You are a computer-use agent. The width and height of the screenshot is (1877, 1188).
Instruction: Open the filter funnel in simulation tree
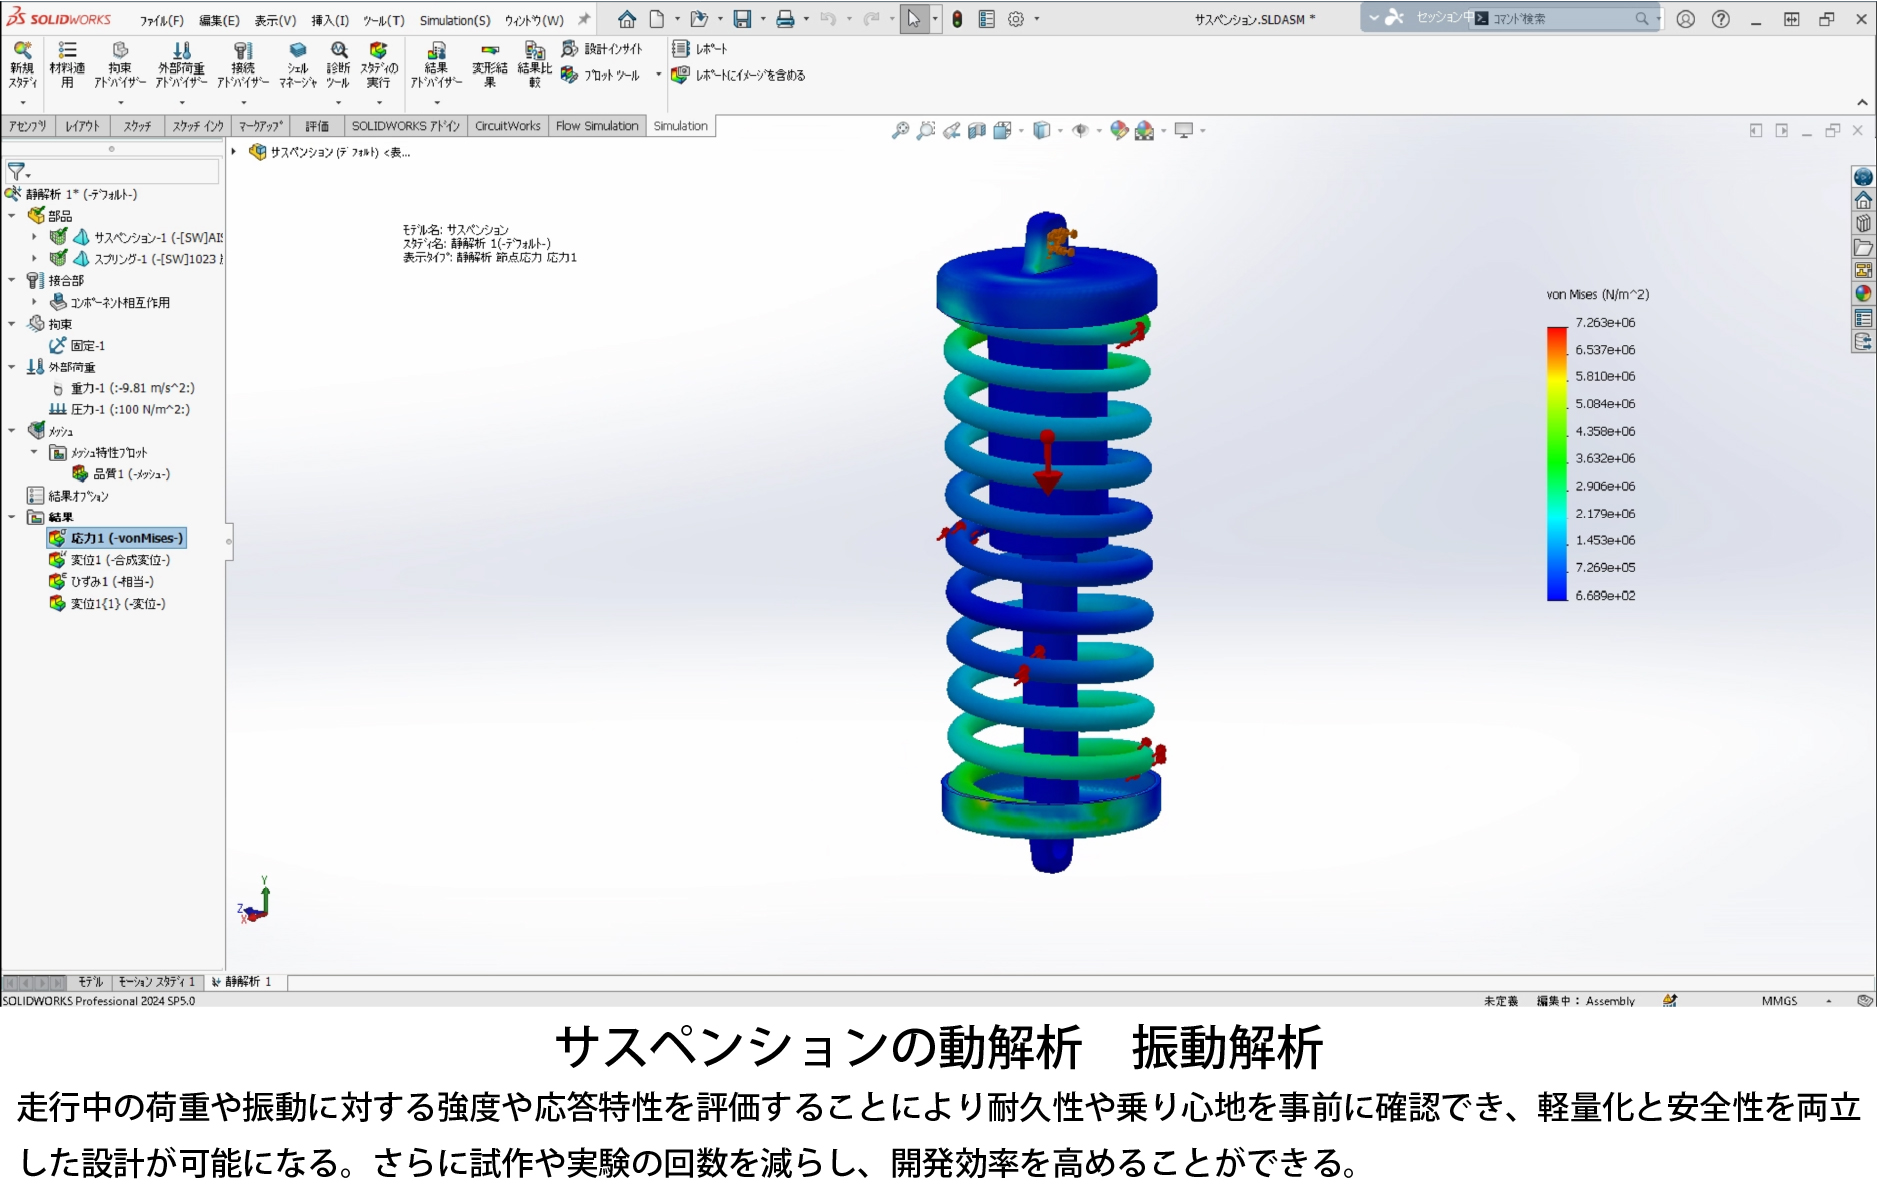tap(17, 172)
